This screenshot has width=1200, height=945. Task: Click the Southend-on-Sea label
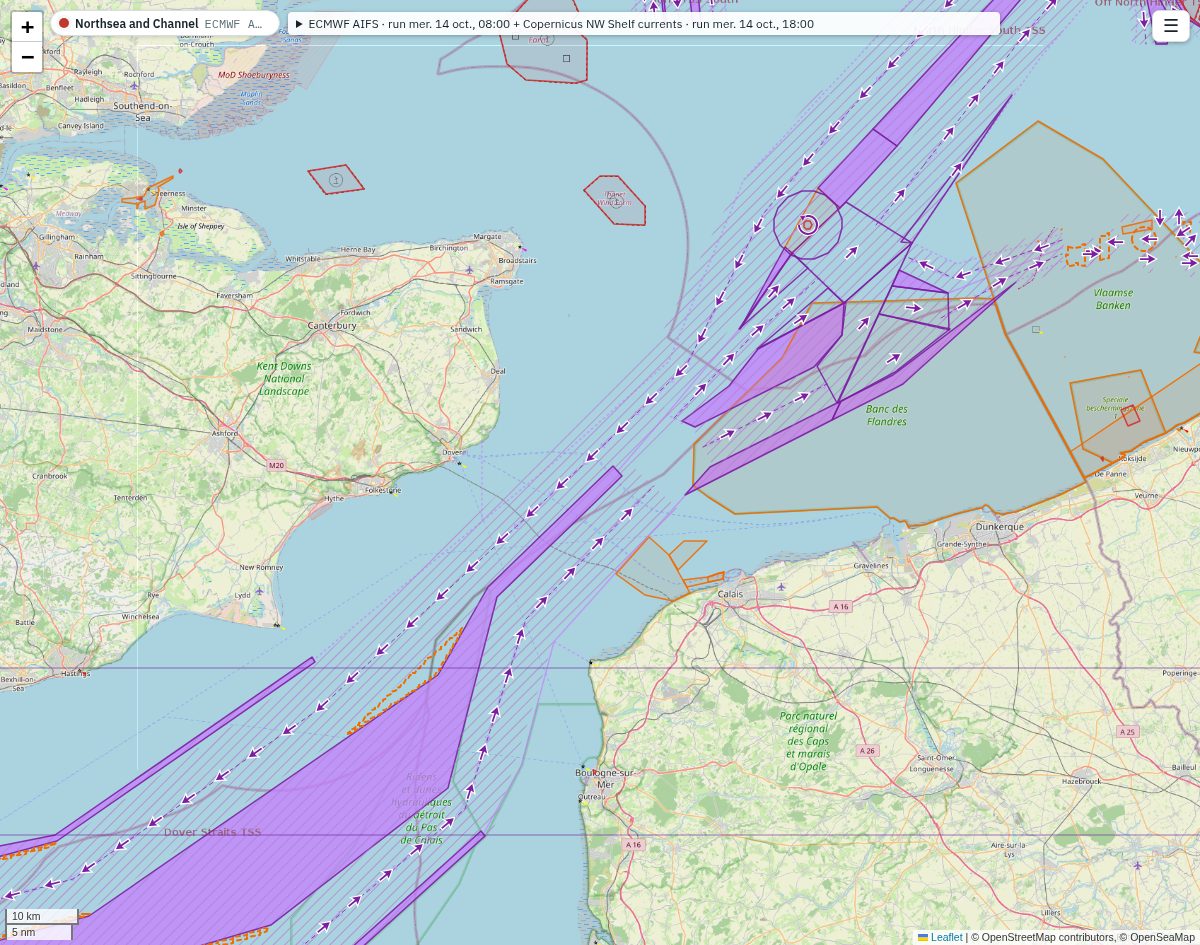142,111
